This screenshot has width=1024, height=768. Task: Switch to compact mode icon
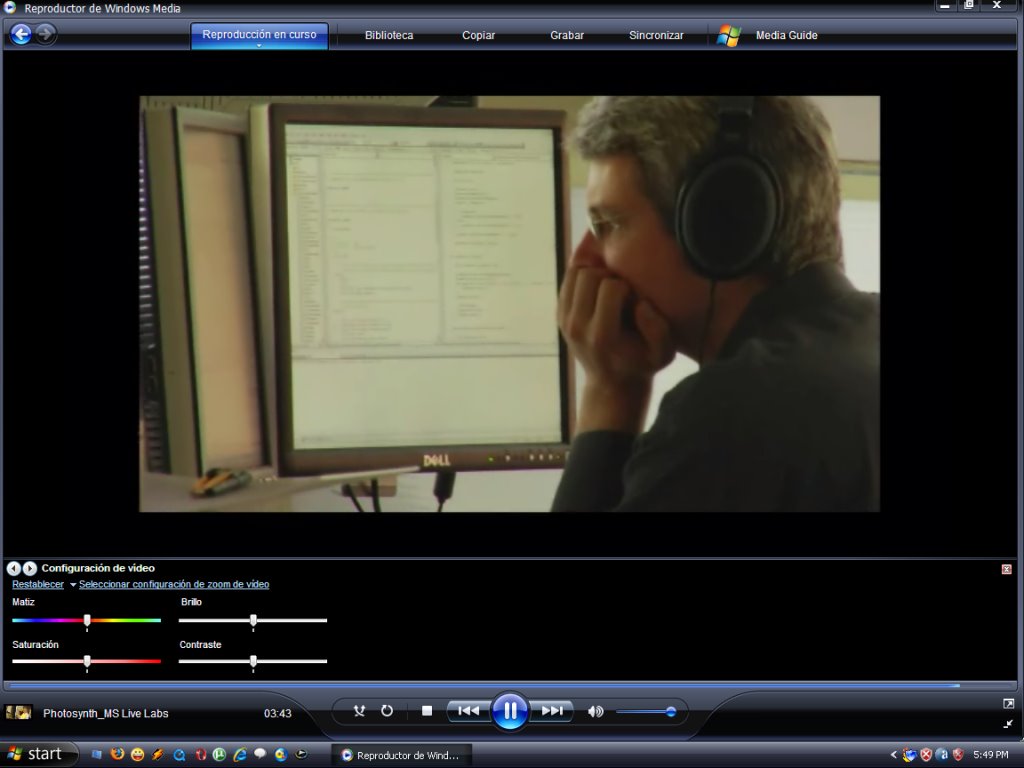[x=1008, y=724]
